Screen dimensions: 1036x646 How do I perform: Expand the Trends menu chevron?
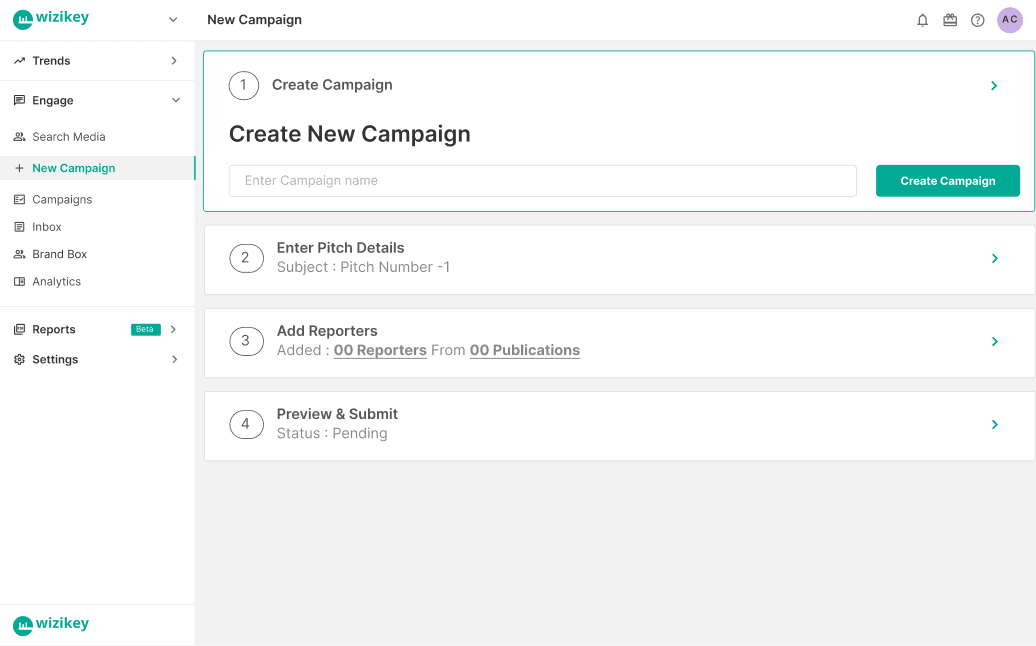click(174, 61)
